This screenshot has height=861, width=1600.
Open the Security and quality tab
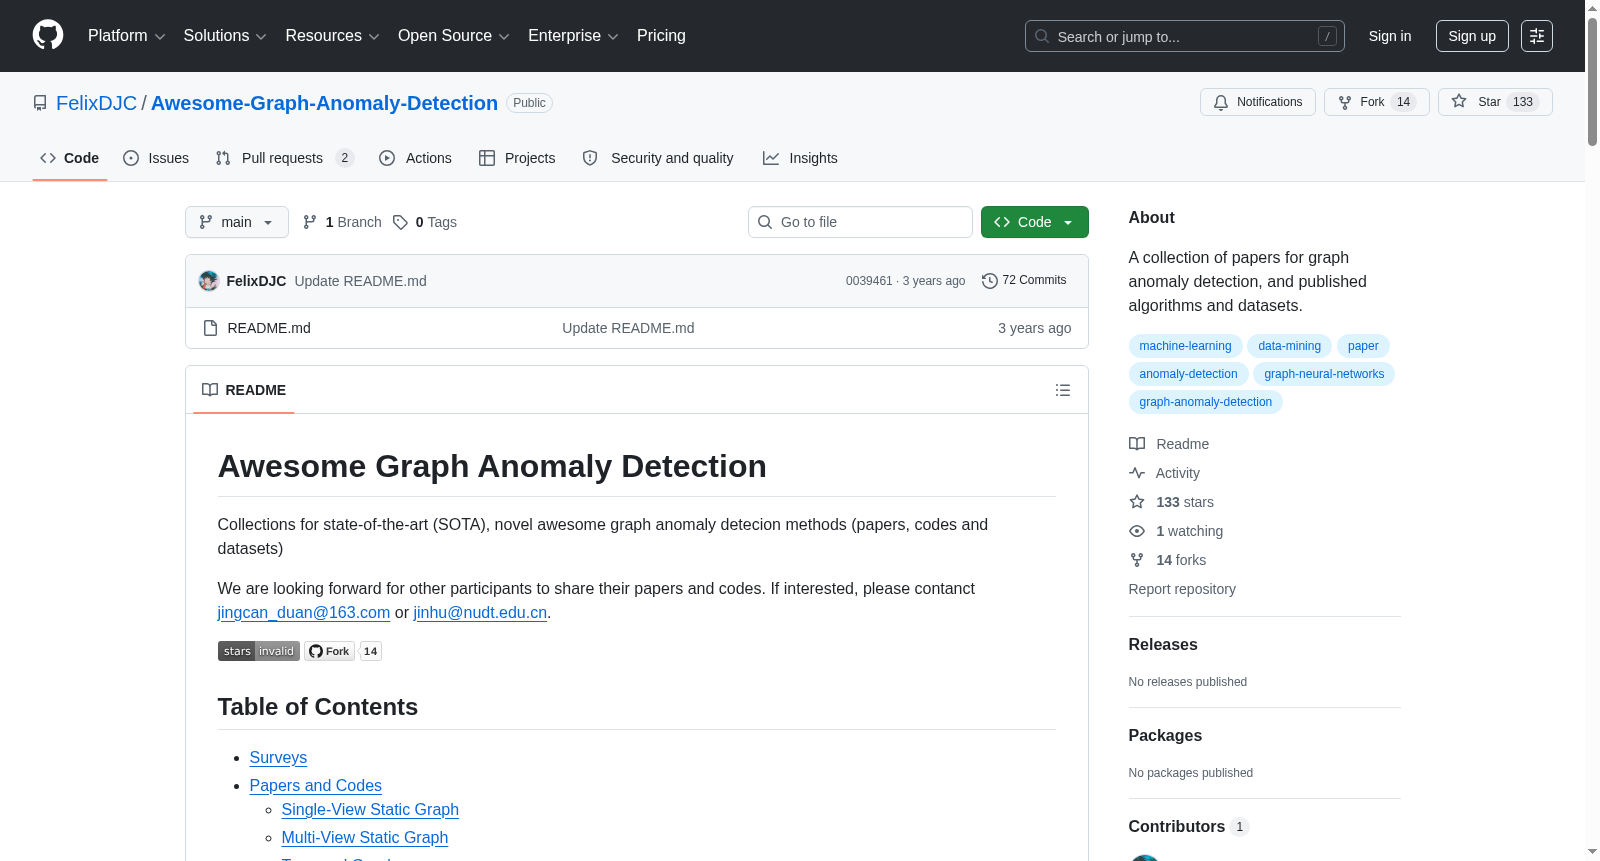point(658,158)
